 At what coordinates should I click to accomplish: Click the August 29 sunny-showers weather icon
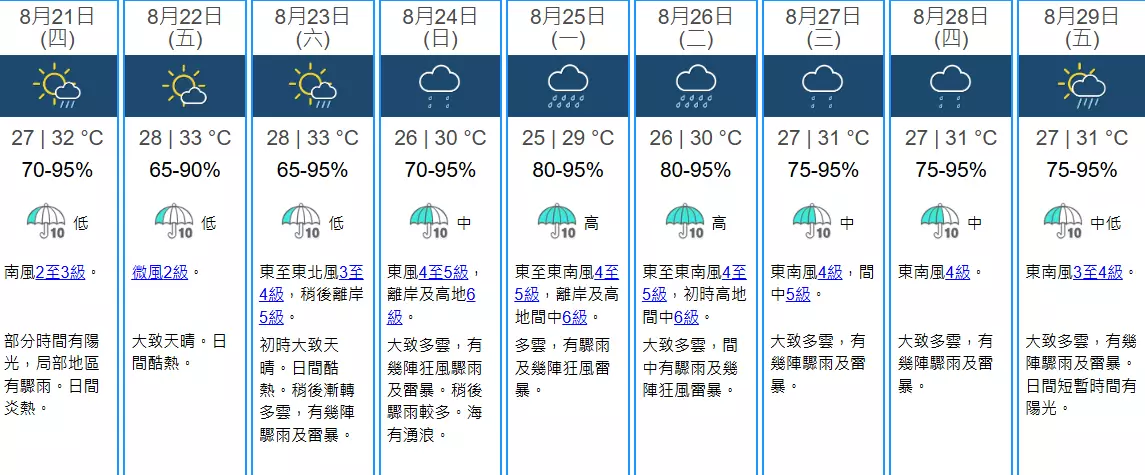click(1079, 86)
